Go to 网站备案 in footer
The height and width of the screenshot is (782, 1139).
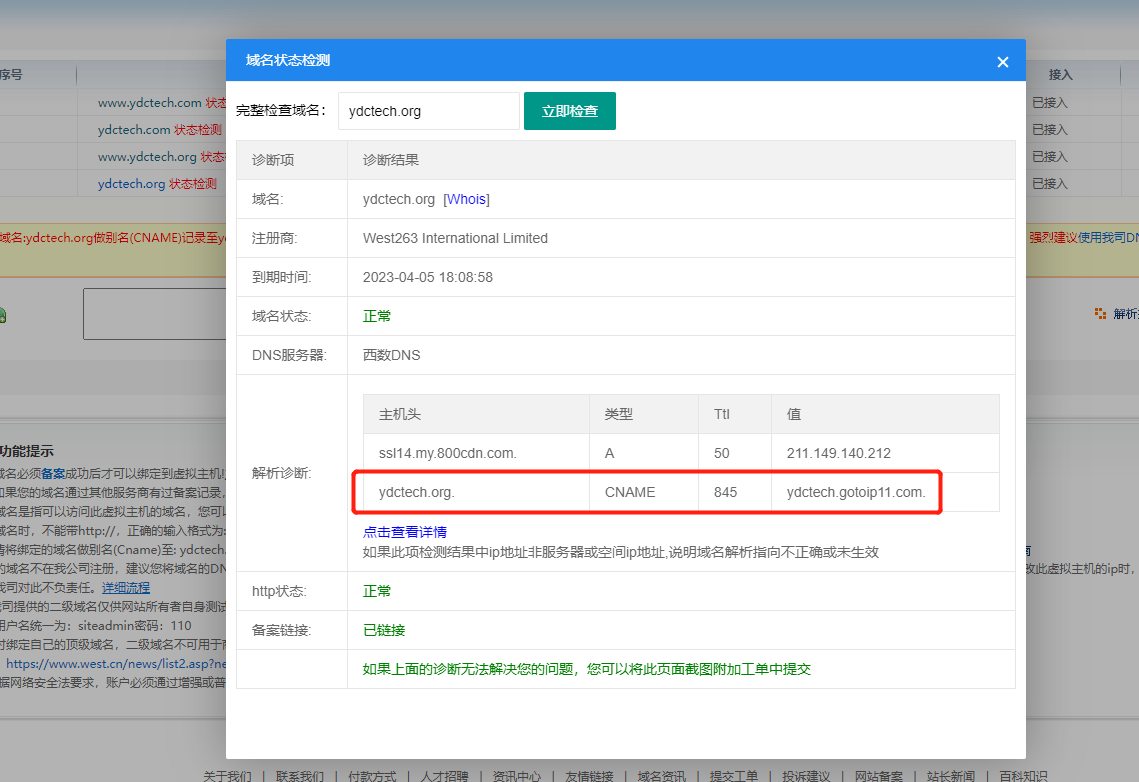(x=879, y=776)
